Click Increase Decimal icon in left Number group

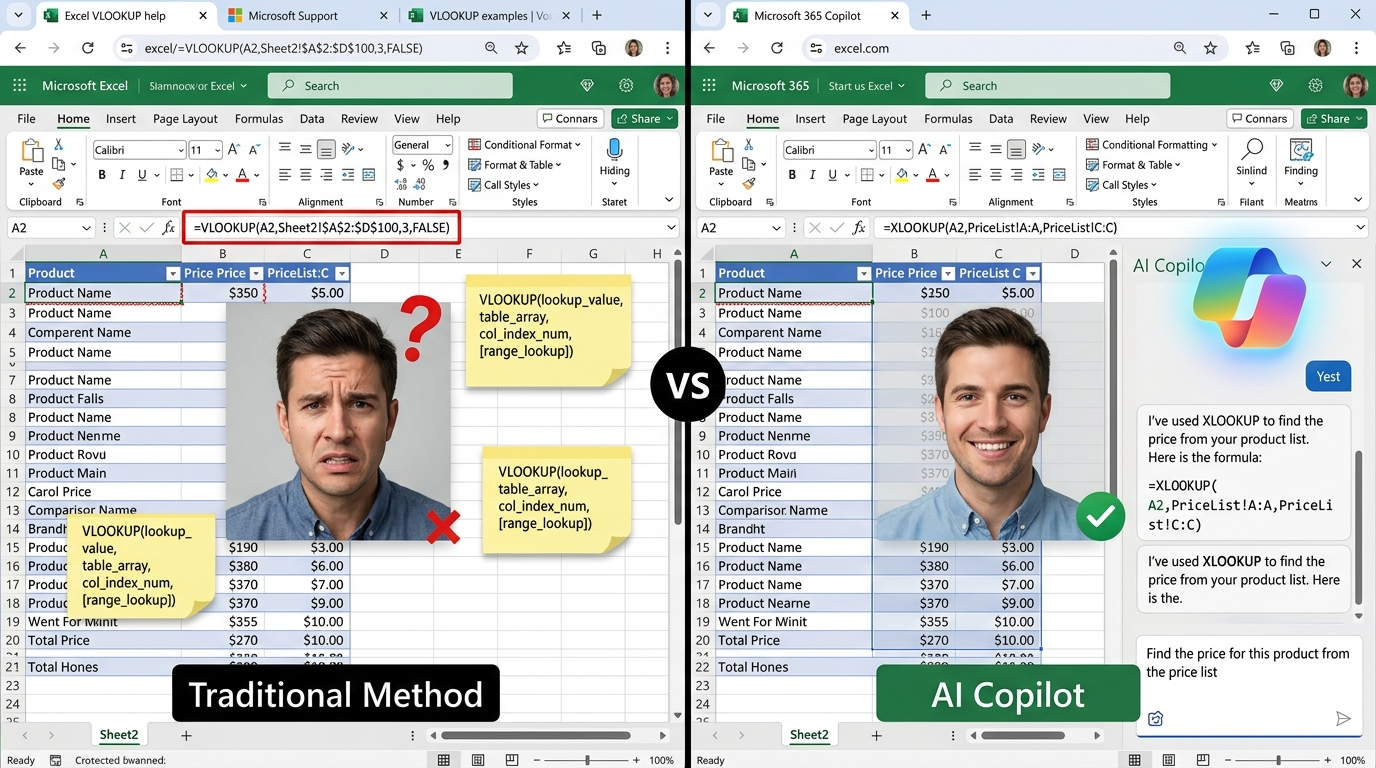[401, 184]
